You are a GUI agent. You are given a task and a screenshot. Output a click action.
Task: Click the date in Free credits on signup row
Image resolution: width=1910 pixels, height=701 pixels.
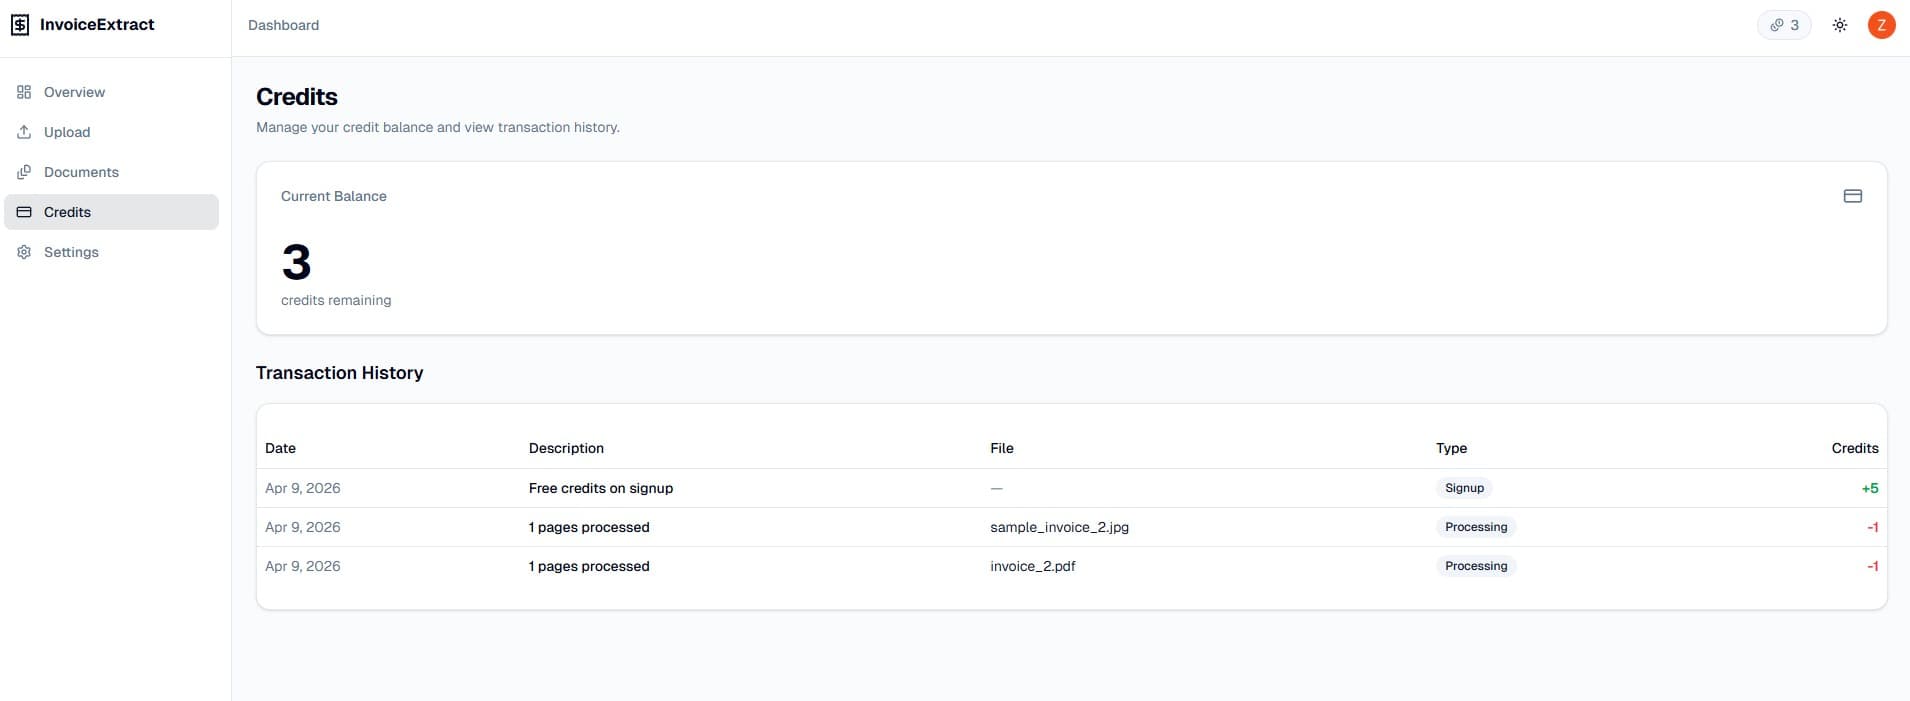point(302,488)
